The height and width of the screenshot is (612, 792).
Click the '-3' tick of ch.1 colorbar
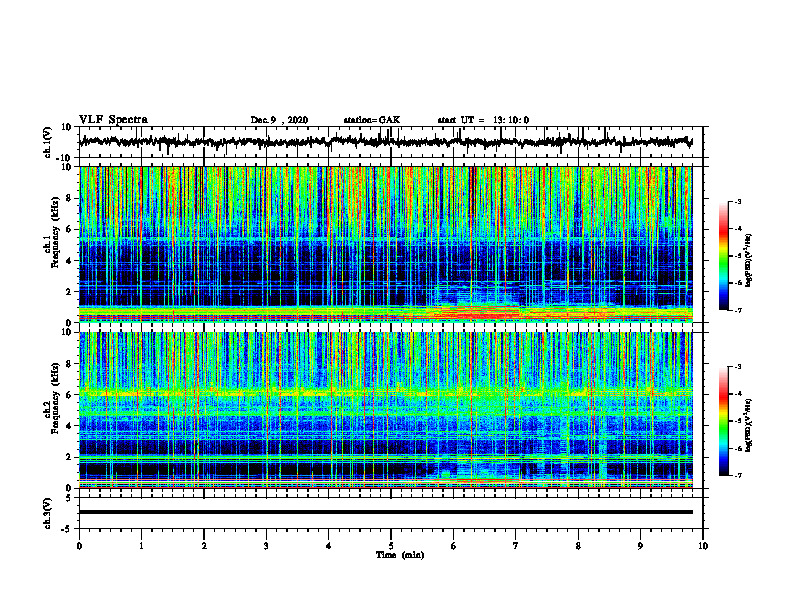pos(737,202)
